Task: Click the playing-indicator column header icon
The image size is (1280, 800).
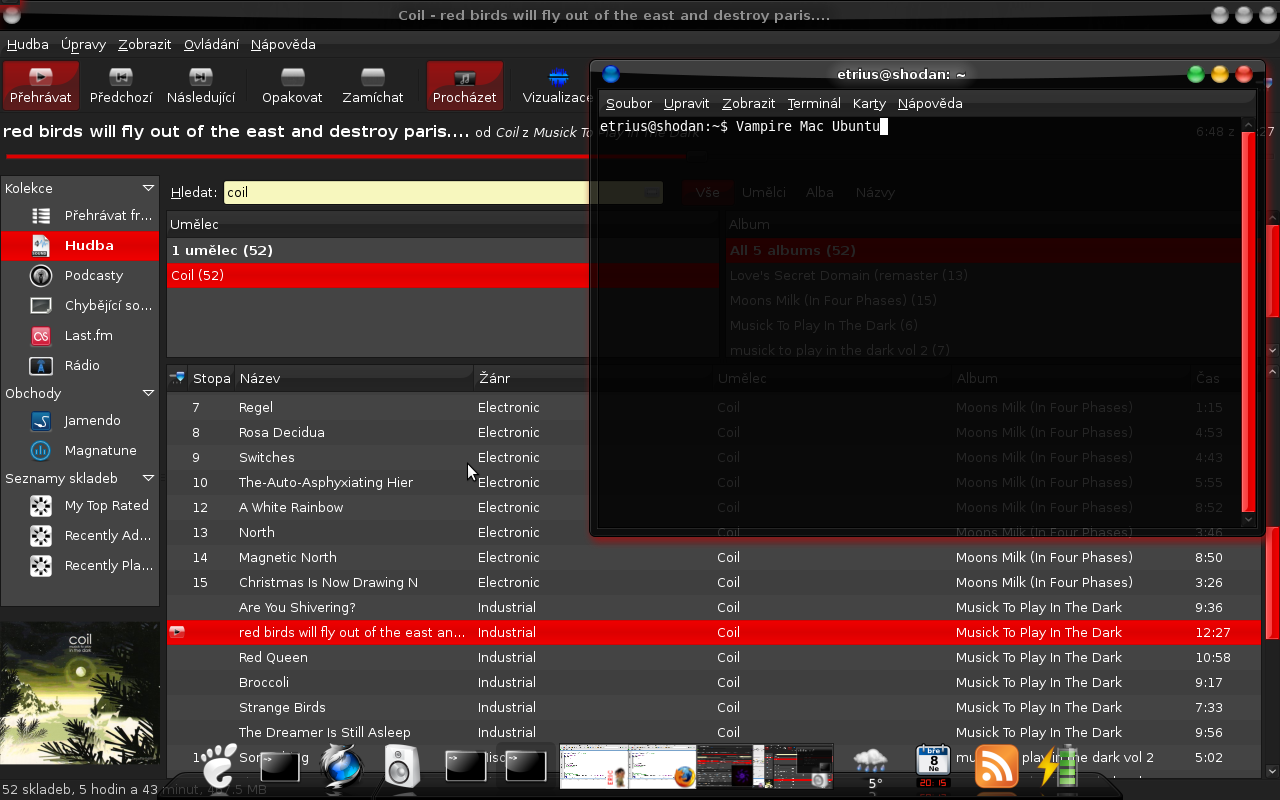Action: [x=177, y=378]
